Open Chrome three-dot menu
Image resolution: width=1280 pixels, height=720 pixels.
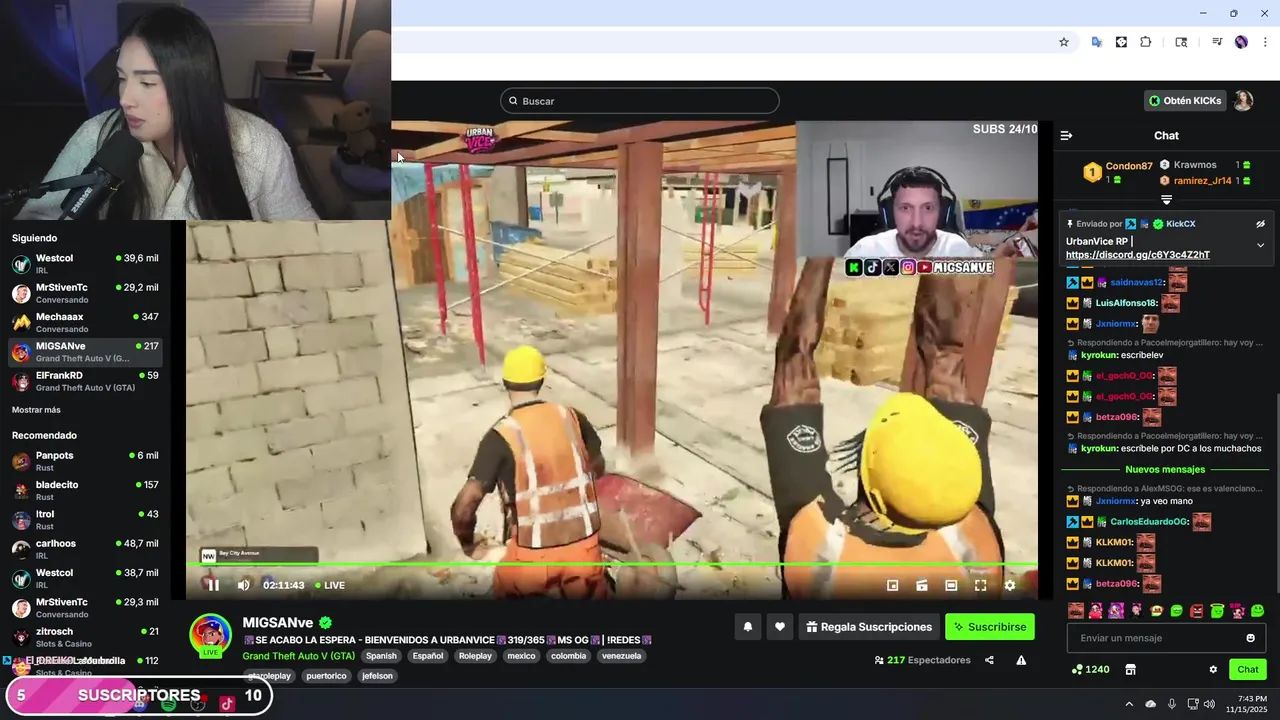tap(1265, 42)
